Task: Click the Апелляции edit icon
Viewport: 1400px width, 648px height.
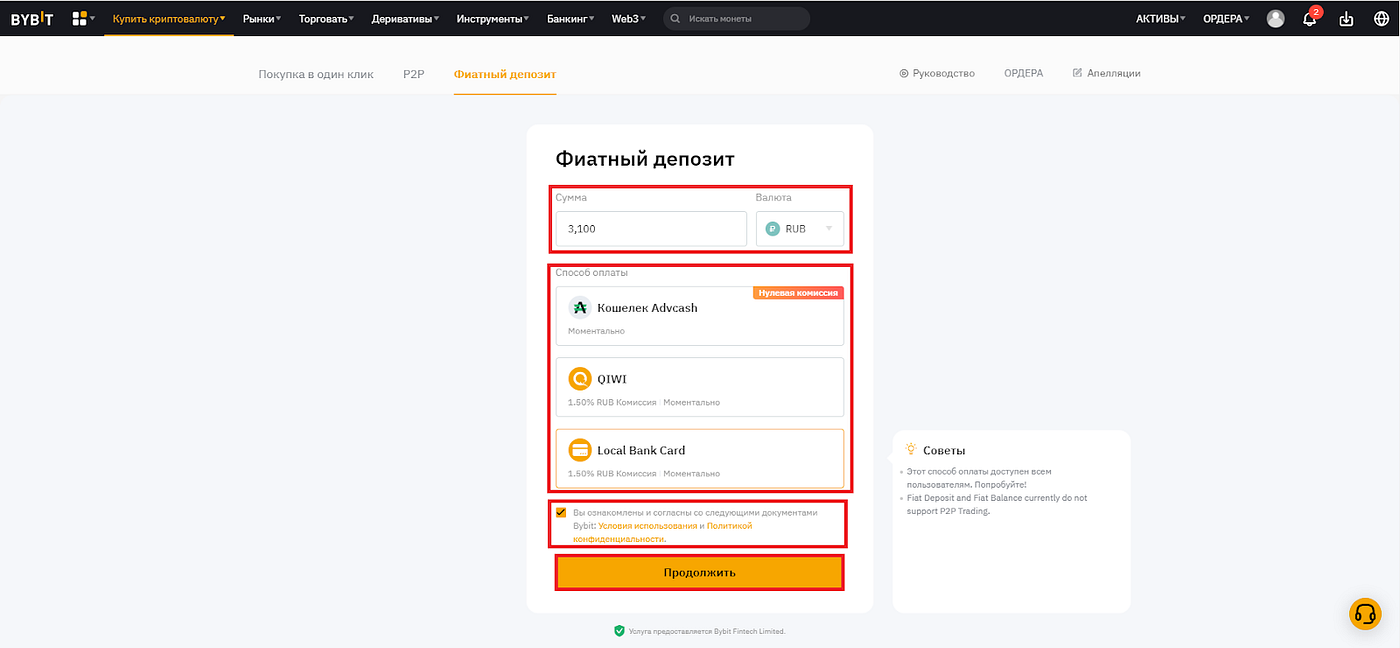Action: click(x=1077, y=73)
